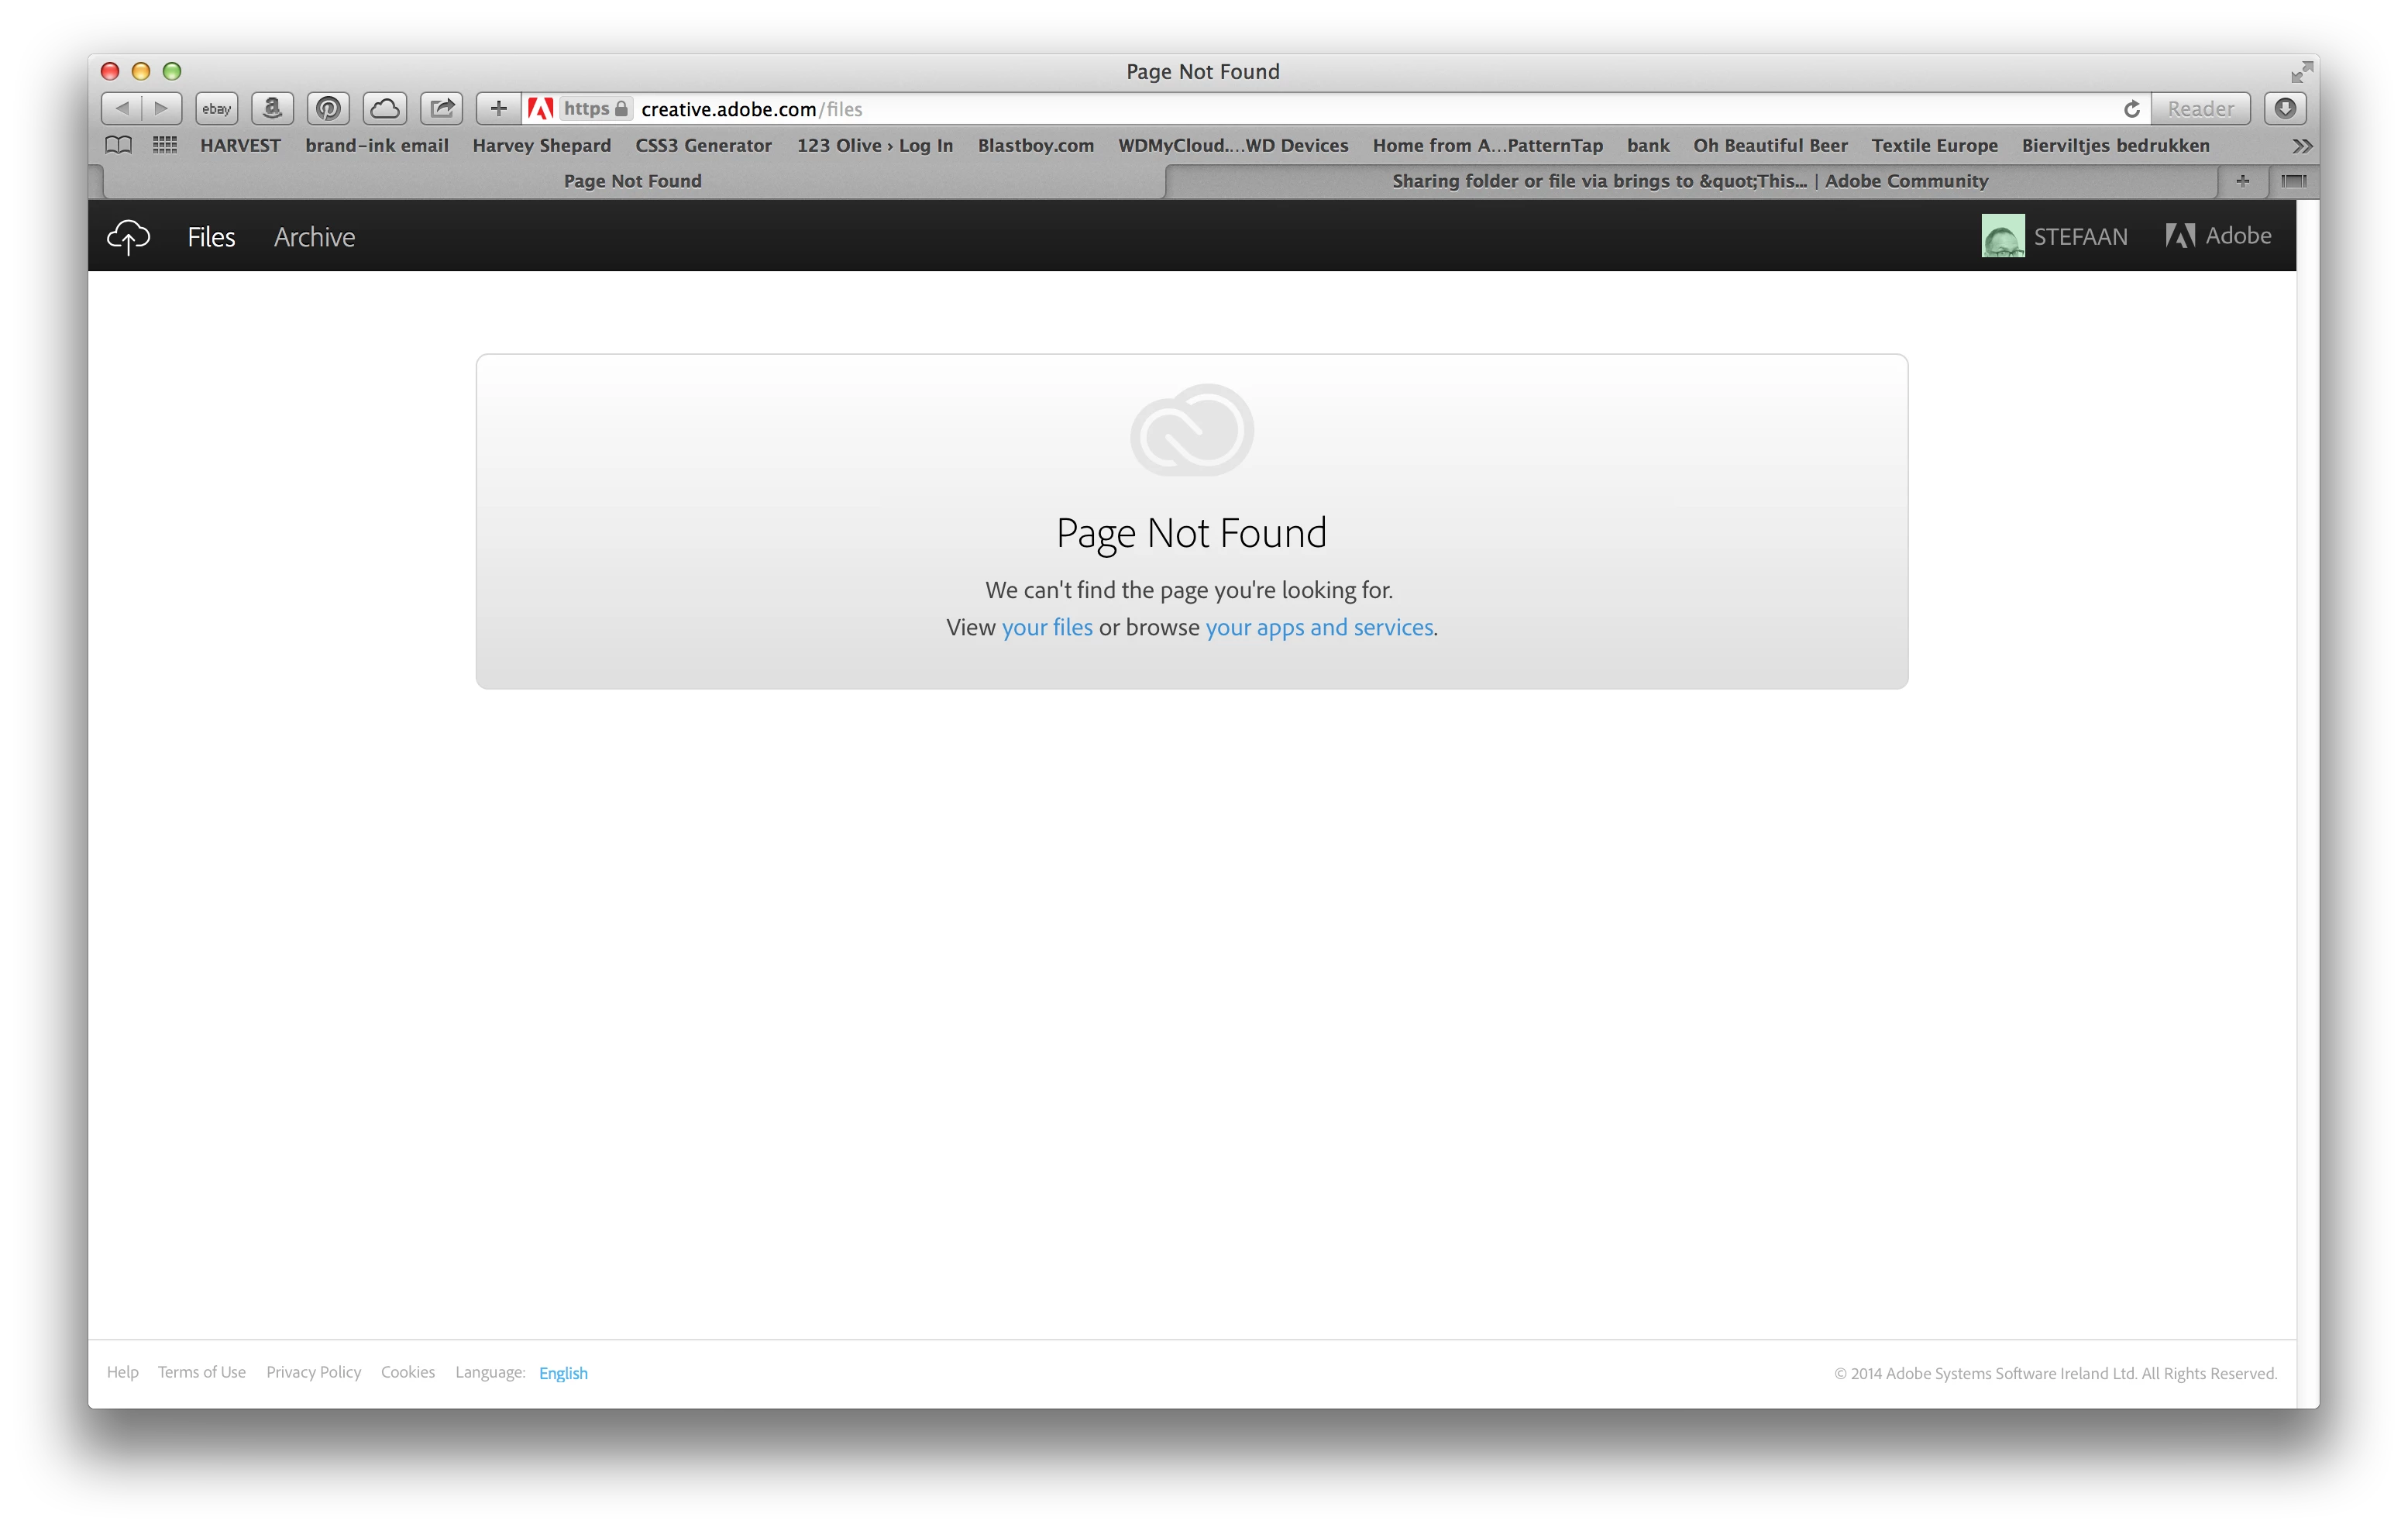
Task: Change language via English selector
Action: tap(563, 1373)
